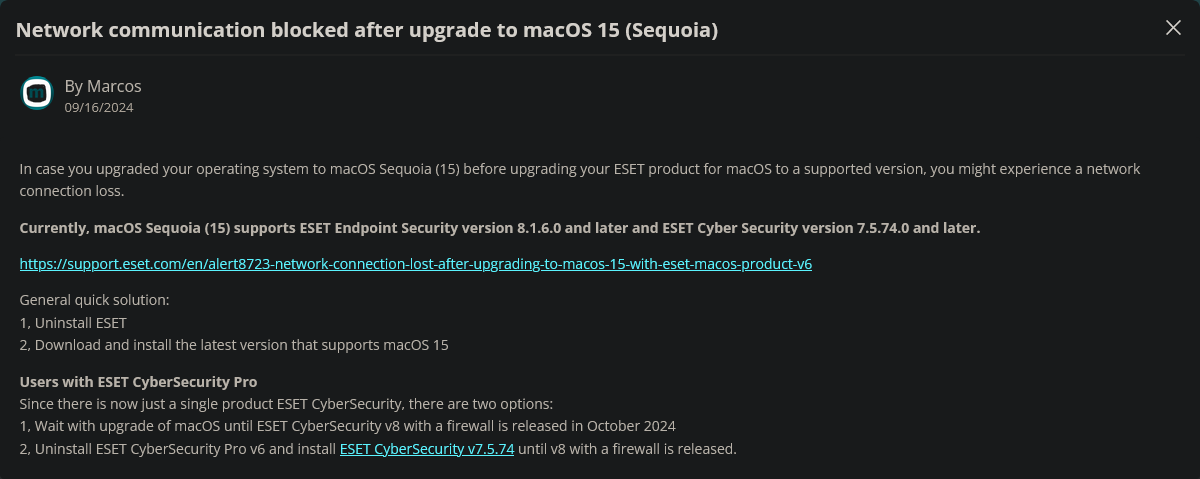Viewport: 1200px width, 479px height.
Task: Click the 'Download and install the latest version' step
Action: click(241, 345)
